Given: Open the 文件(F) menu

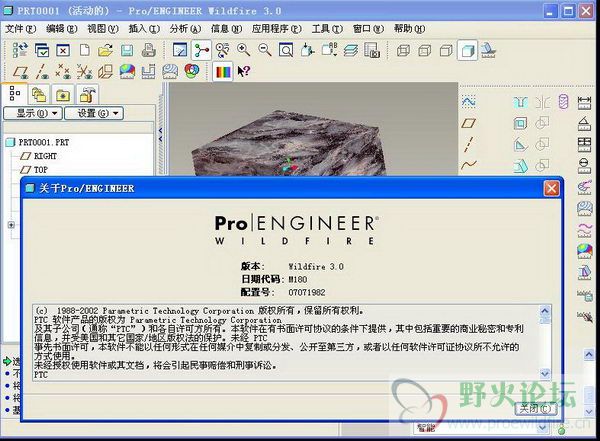Looking at the screenshot, I should 20,29.
